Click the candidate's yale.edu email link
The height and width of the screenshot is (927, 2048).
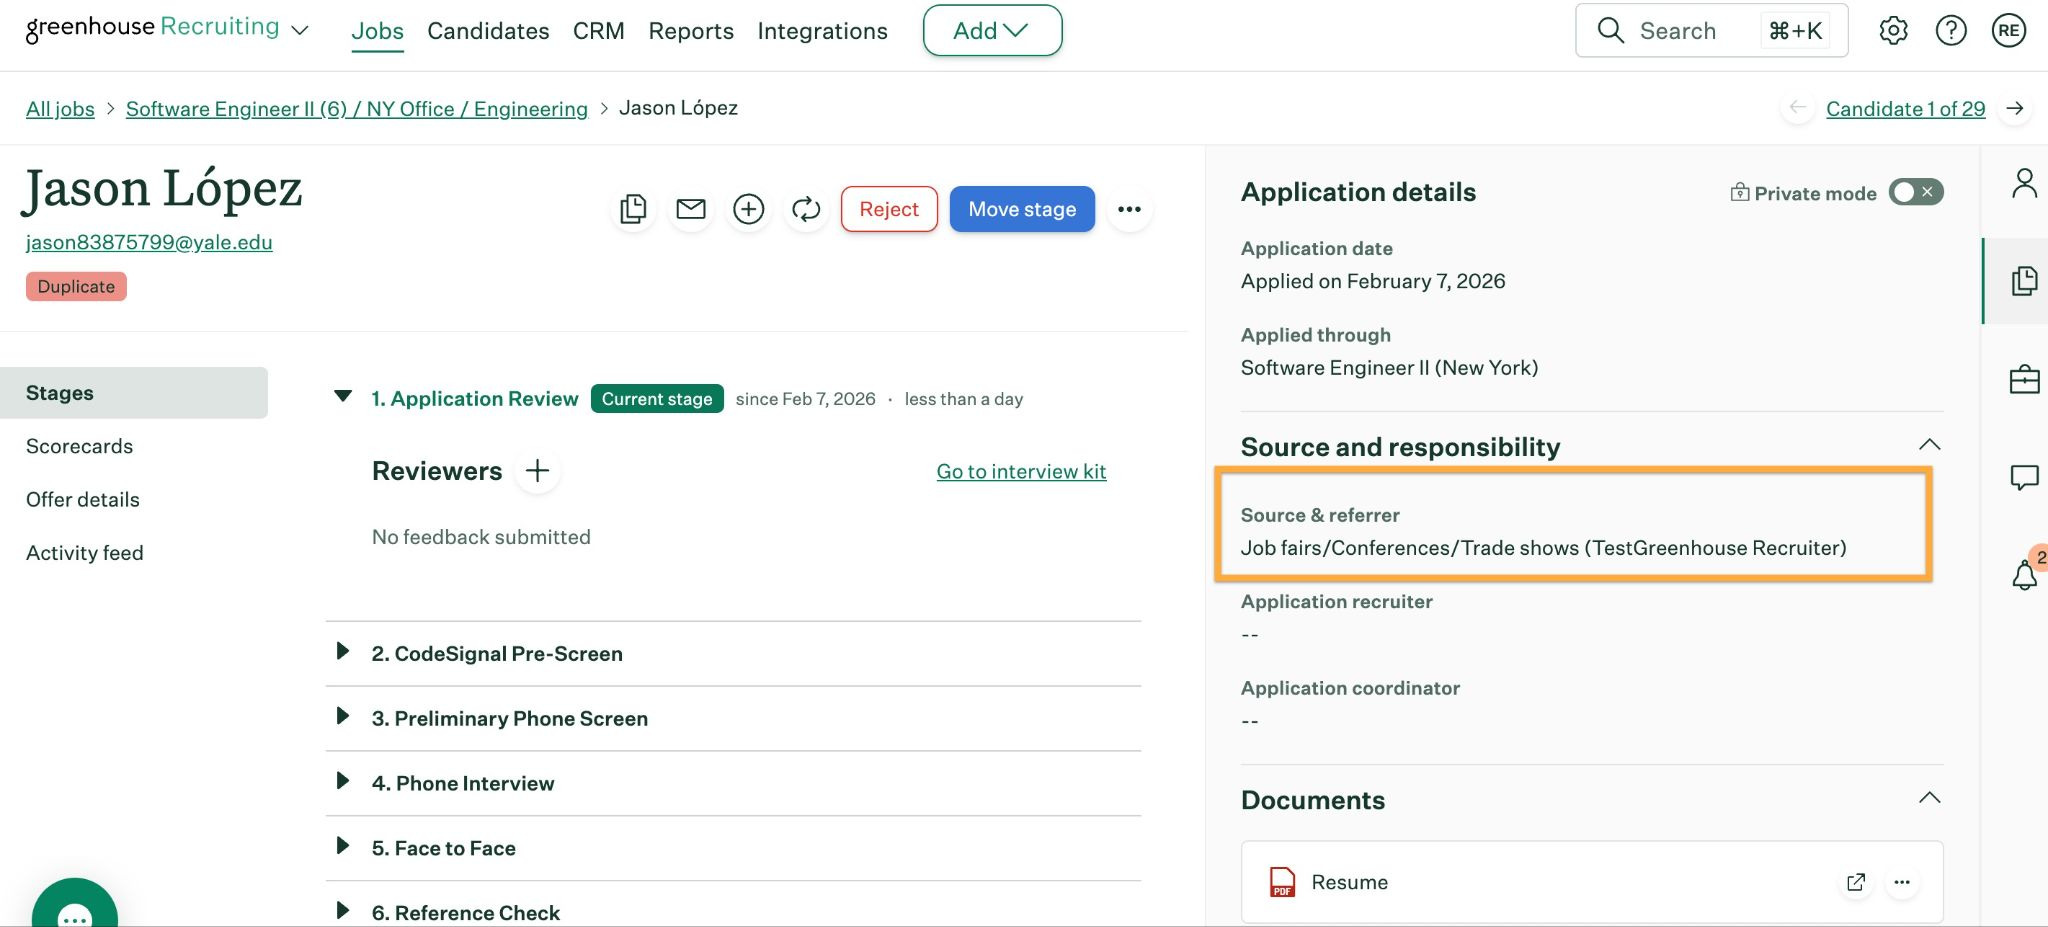tap(149, 242)
